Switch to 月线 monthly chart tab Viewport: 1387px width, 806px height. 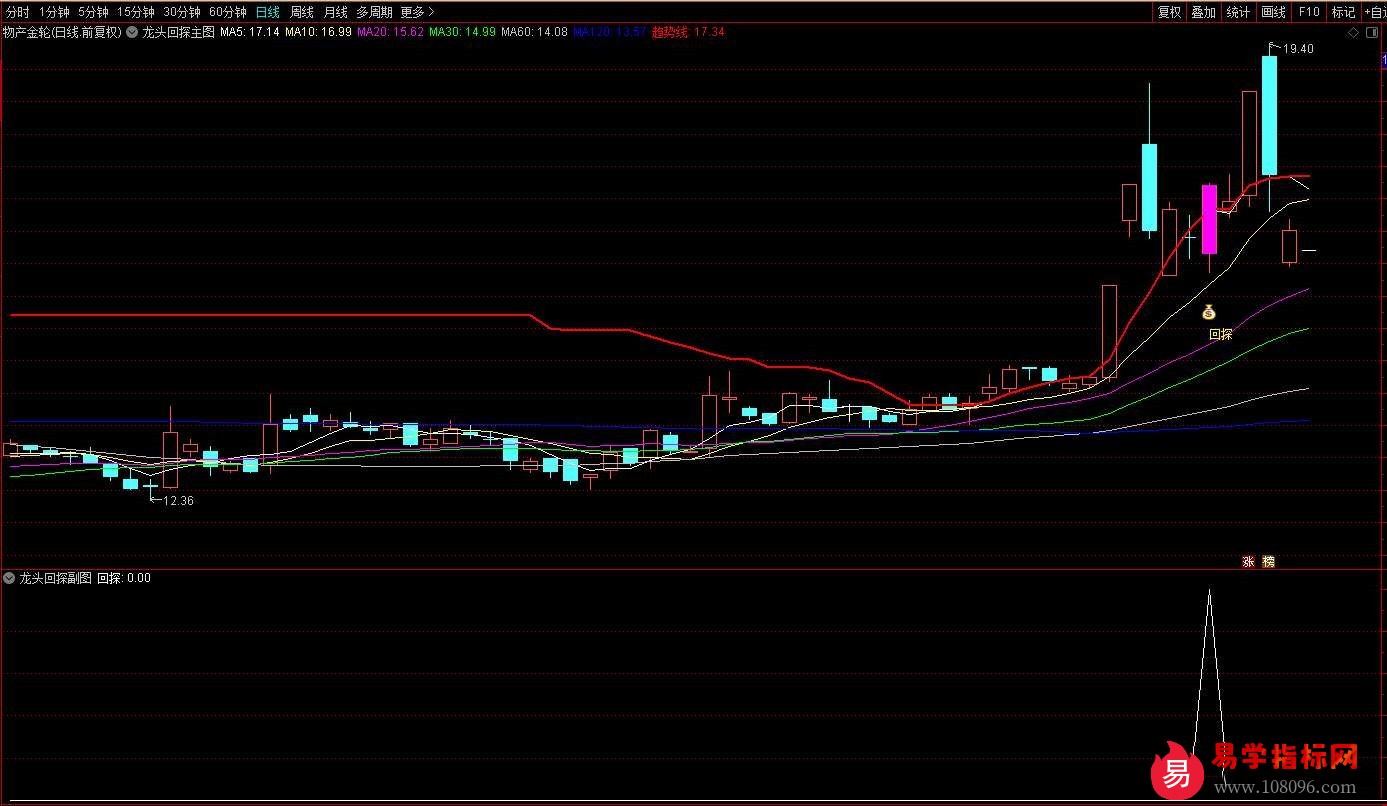pyautogui.click(x=336, y=12)
